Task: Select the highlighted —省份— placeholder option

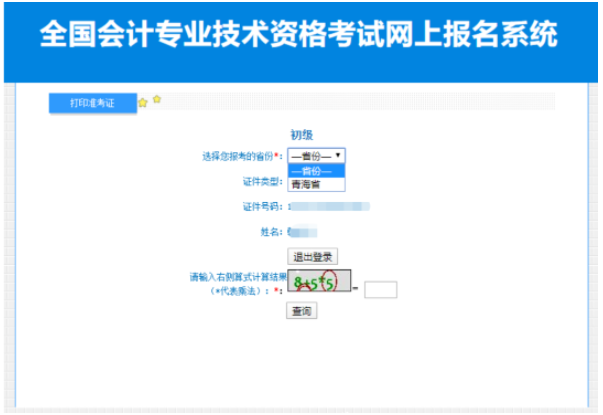Action: coord(316,171)
